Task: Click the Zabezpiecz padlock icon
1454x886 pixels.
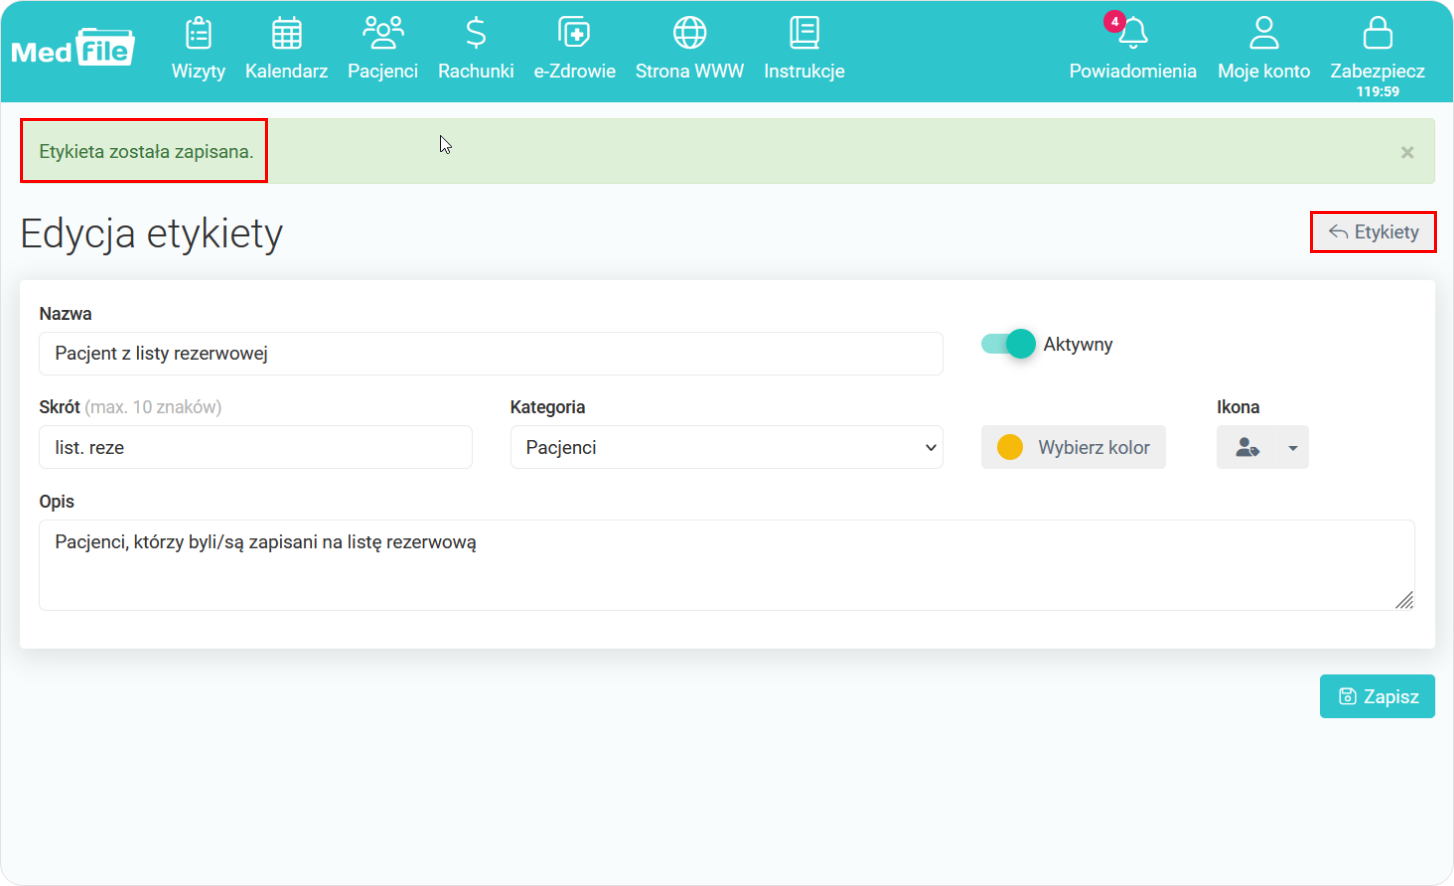Action: tap(1377, 33)
